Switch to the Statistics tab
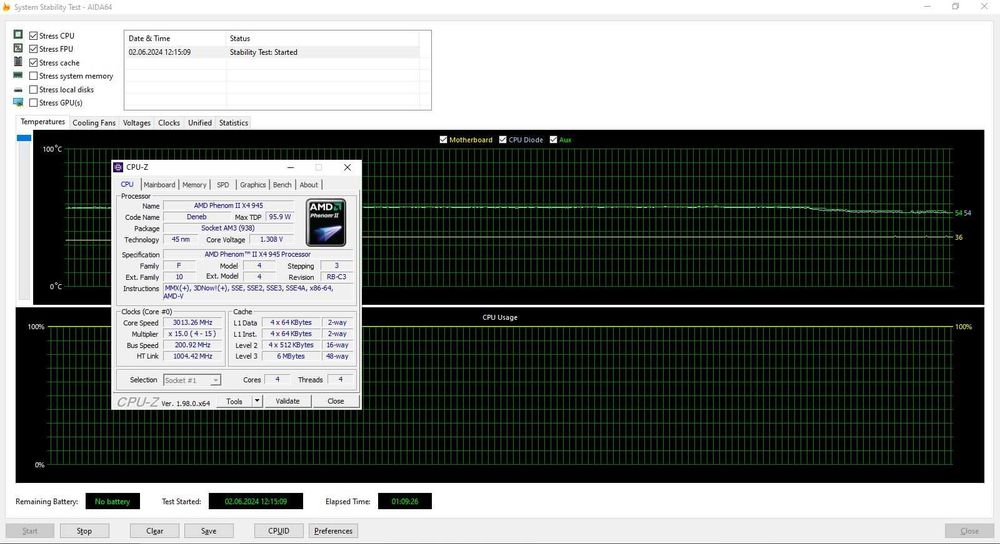 tap(233, 122)
